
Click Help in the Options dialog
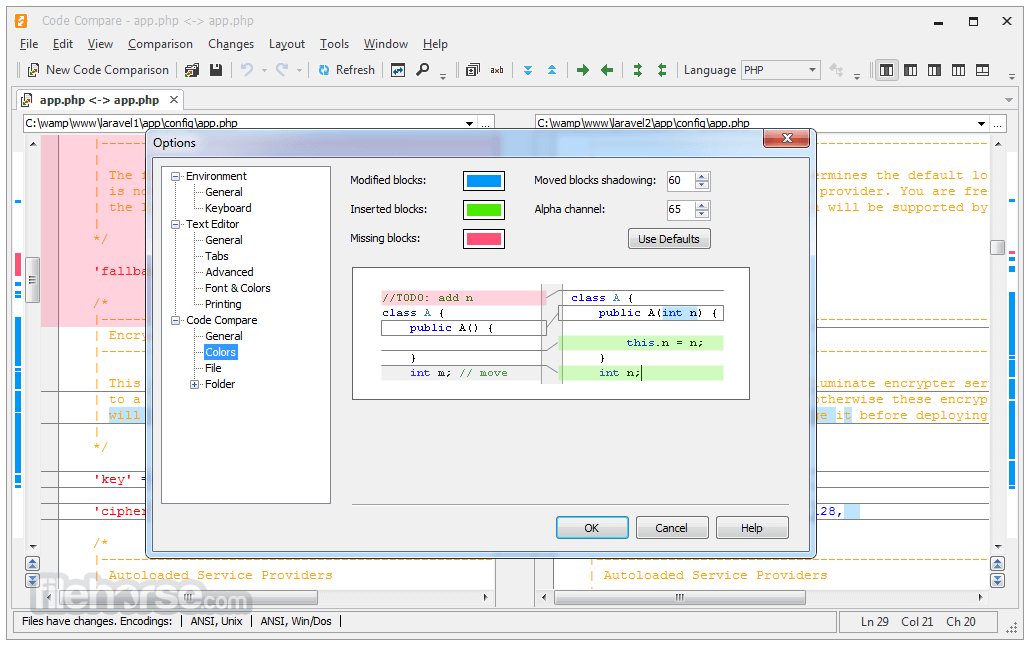tap(751, 527)
